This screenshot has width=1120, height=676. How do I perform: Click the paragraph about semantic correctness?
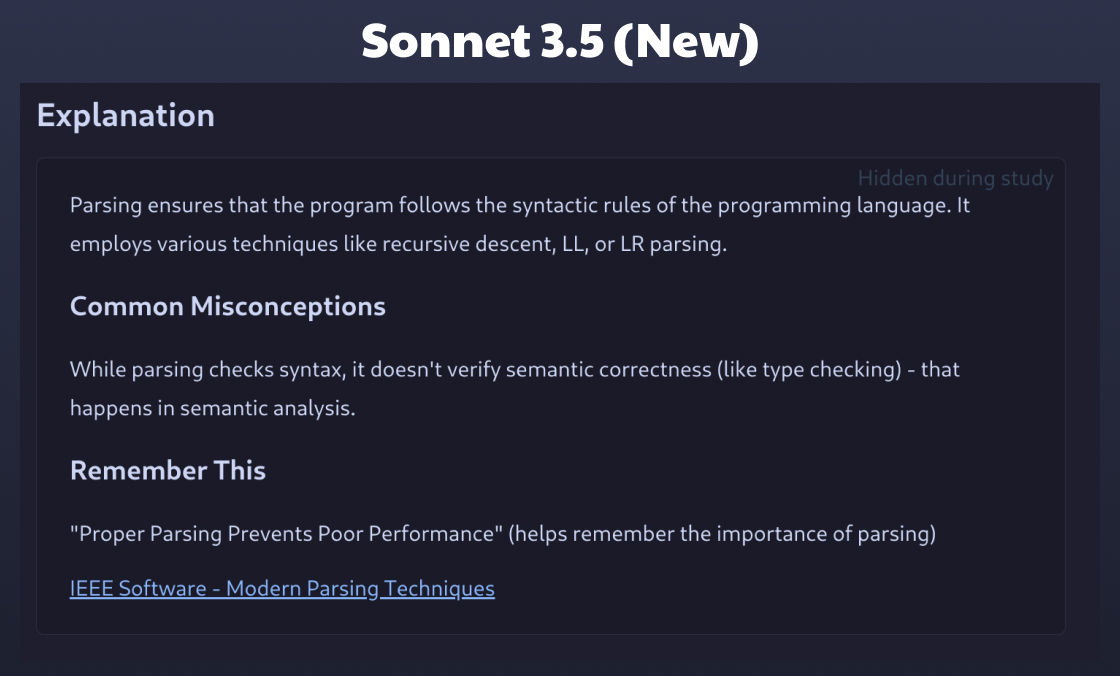pyautogui.click(x=515, y=389)
